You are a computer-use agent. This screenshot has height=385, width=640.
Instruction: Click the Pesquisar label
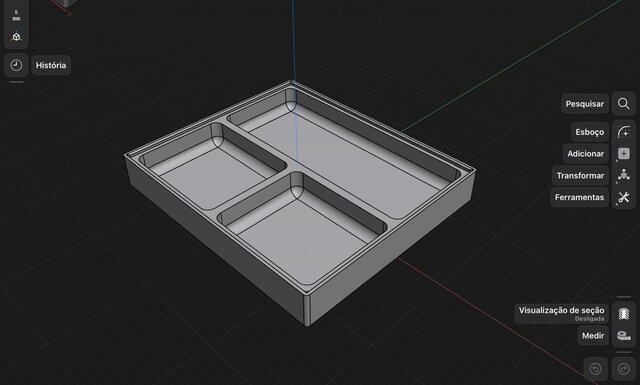pyautogui.click(x=585, y=104)
